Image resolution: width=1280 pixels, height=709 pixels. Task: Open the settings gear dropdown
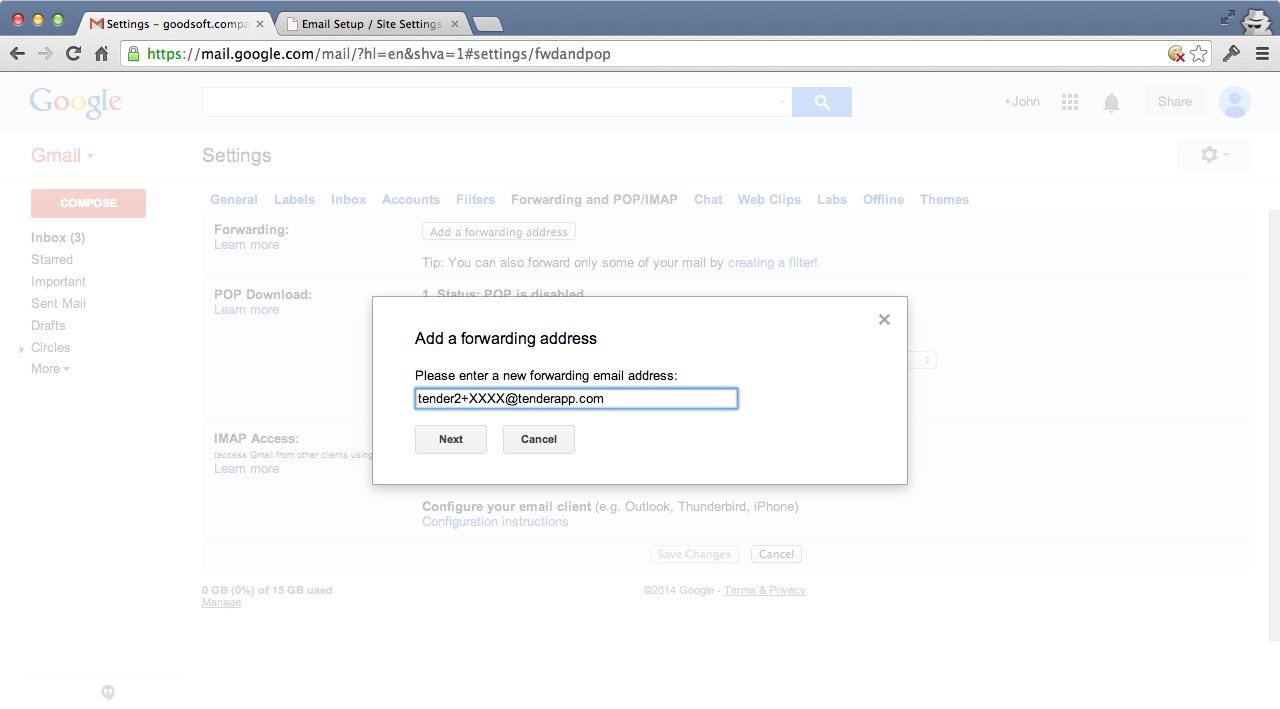pyautogui.click(x=1214, y=155)
